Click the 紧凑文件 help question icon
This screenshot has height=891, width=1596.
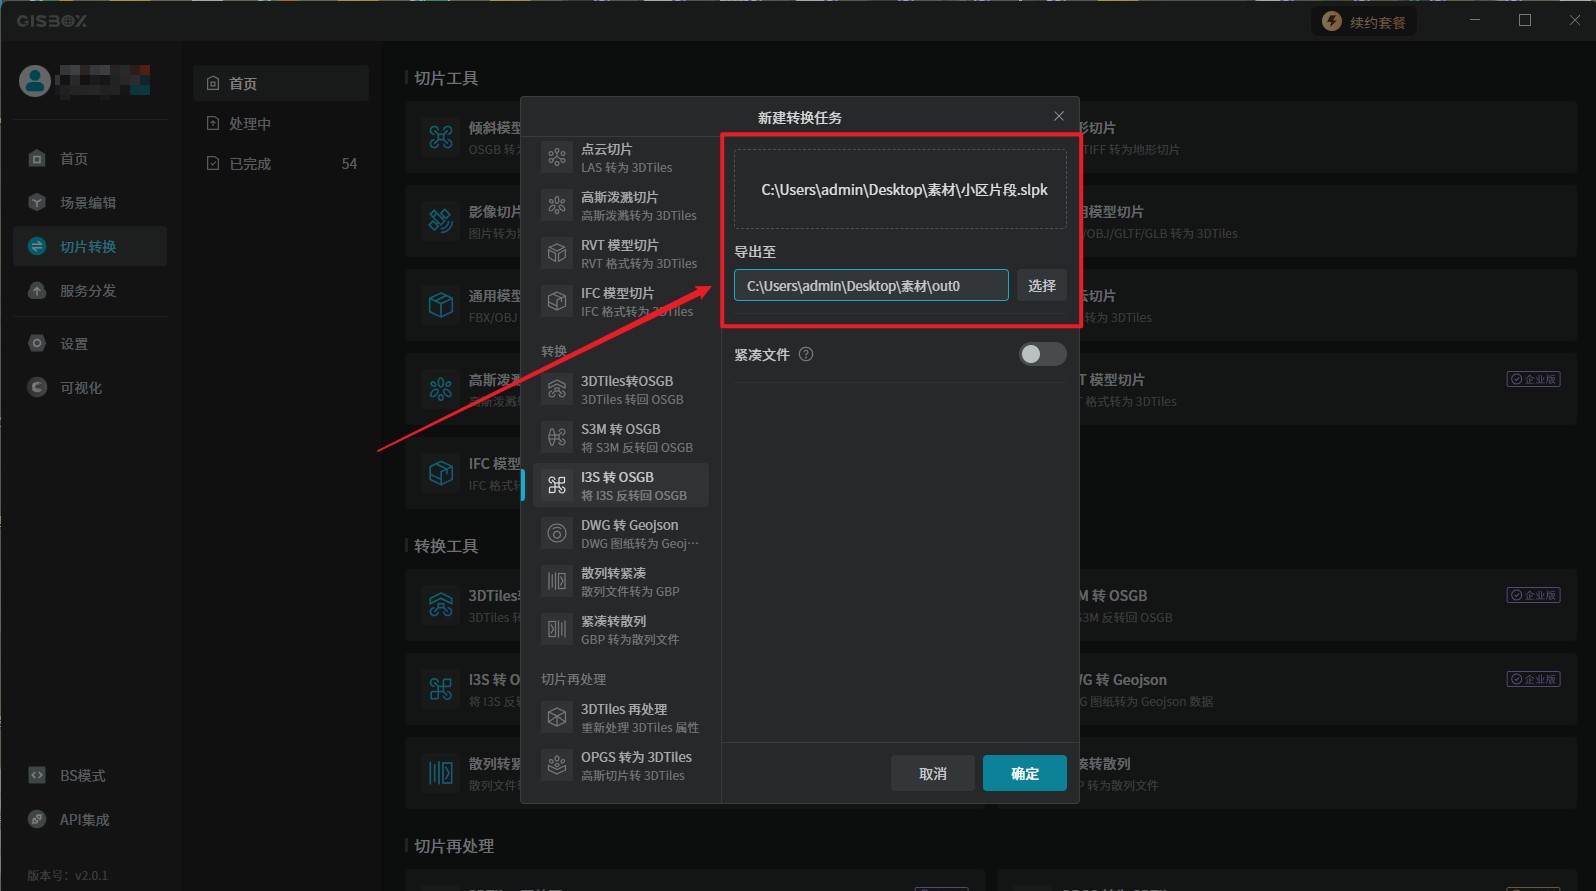[806, 354]
